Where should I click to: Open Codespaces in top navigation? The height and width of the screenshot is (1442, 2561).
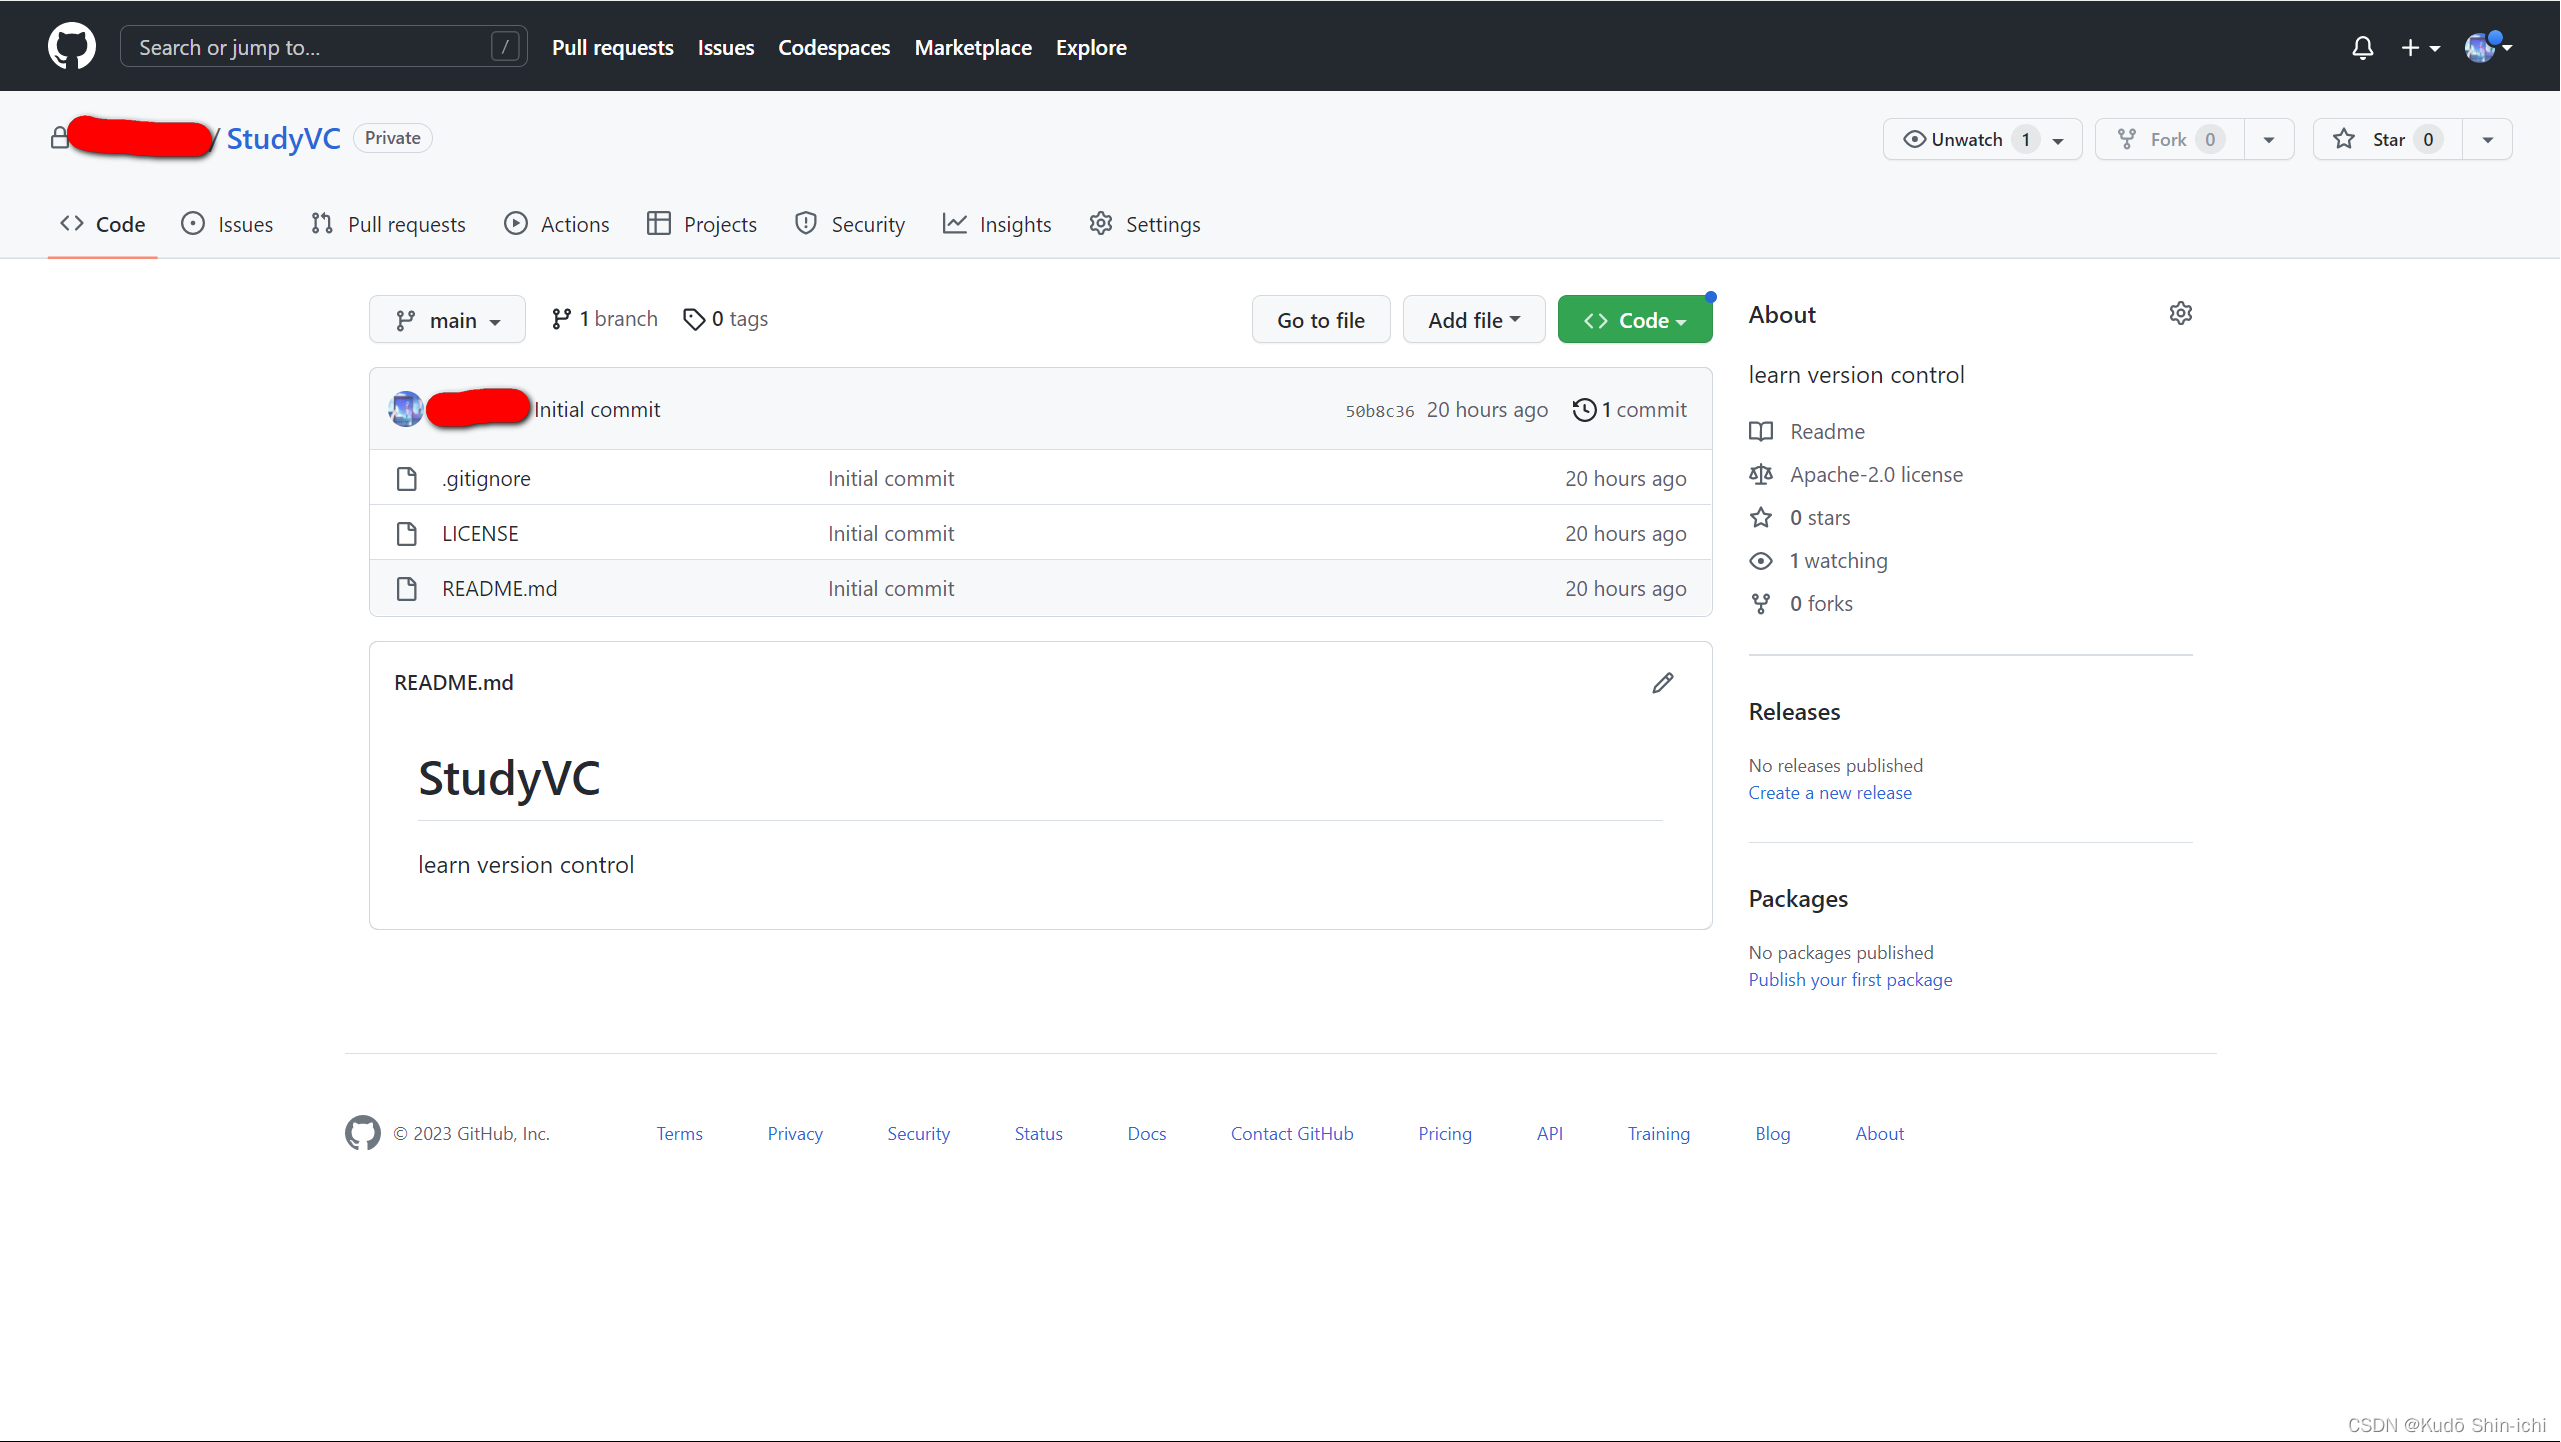point(834,47)
